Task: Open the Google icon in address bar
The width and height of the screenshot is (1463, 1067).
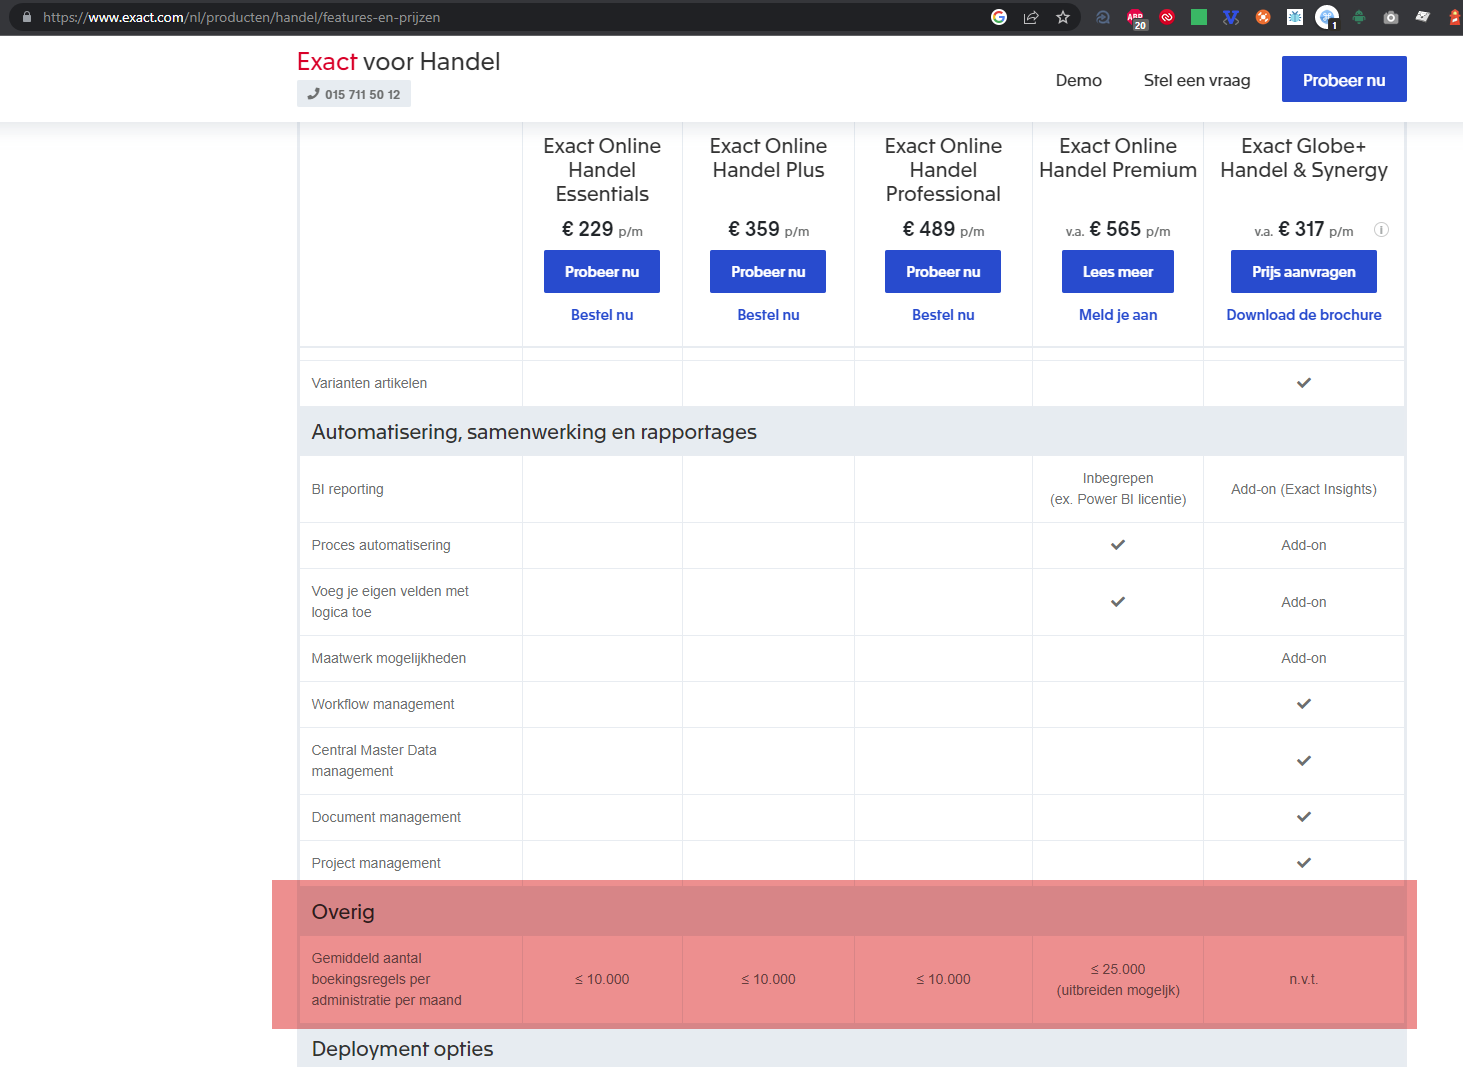Action: pos(999,17)
